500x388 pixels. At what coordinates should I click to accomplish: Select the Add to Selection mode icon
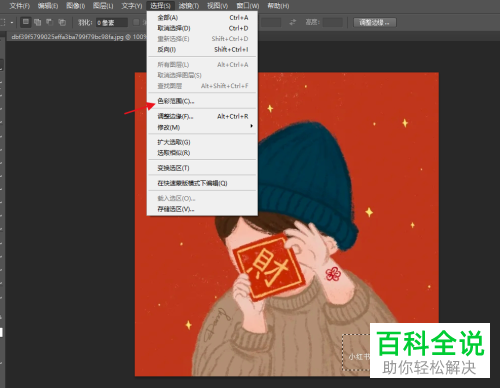pos(38,22)
